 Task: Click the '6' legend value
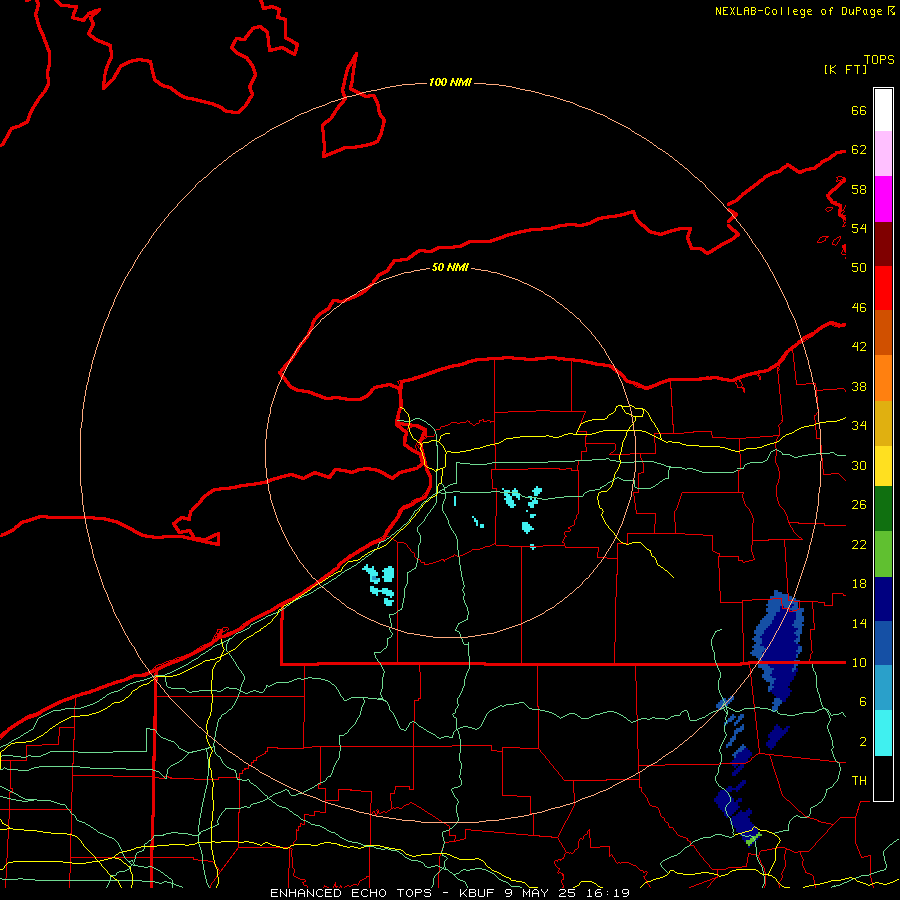[862, 701]
